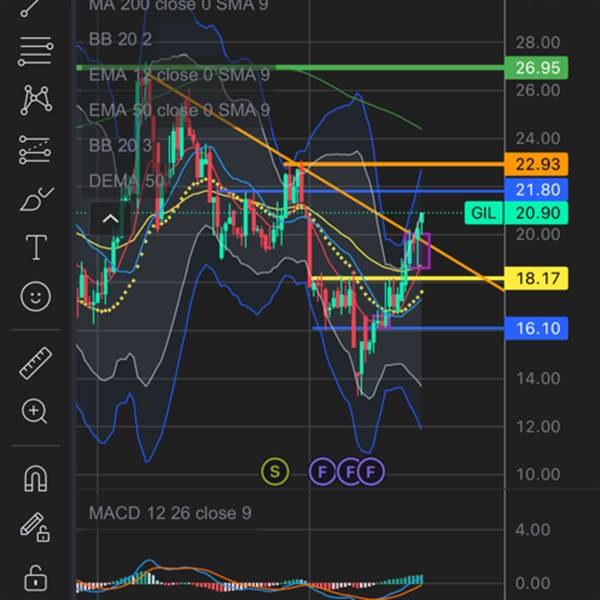
Task: Click the 20.90 current price label
Action: pos(536,213)
